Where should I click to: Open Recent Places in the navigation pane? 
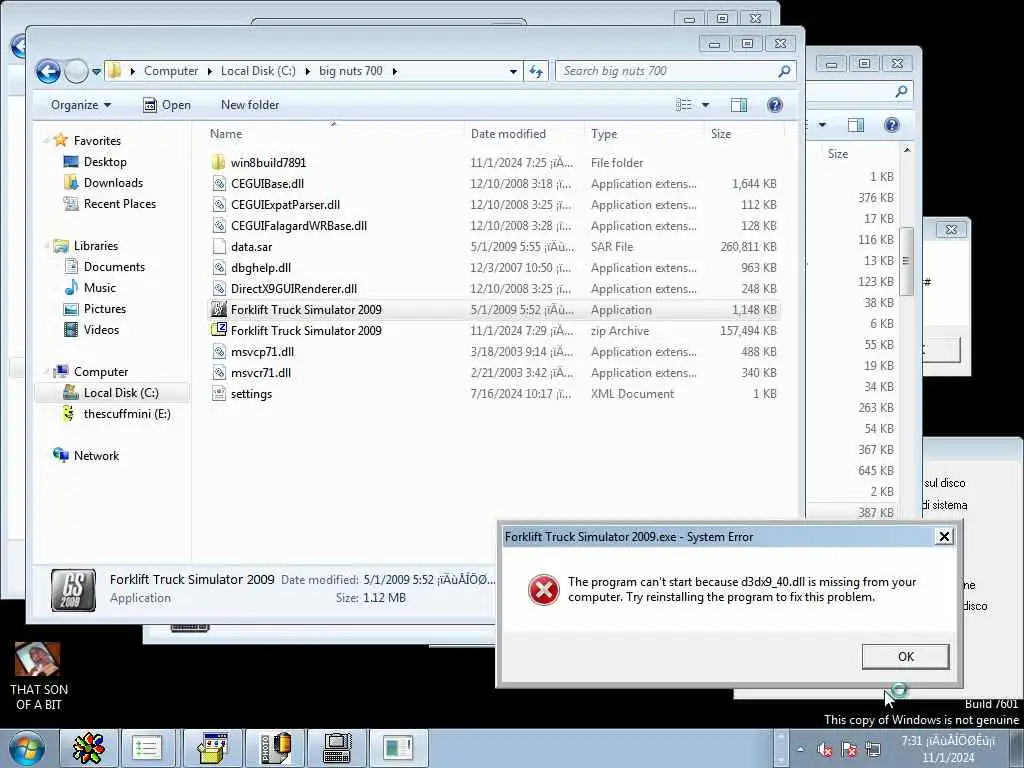click(x=120, y=204)
